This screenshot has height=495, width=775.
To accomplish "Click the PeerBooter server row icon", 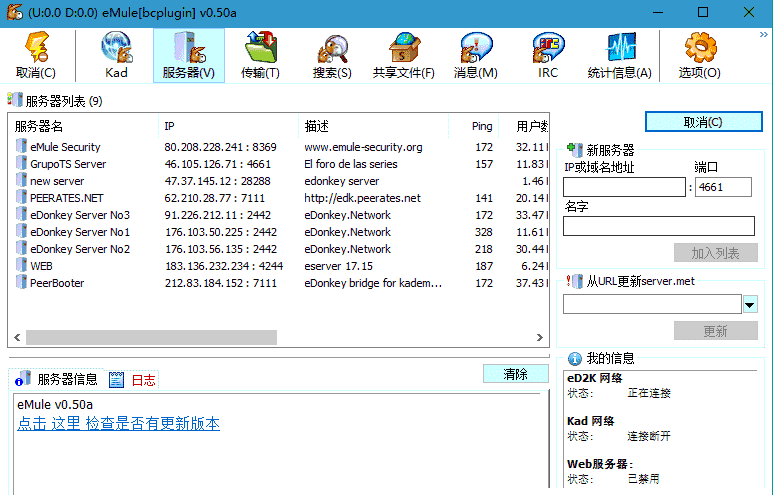I will 21,282.
